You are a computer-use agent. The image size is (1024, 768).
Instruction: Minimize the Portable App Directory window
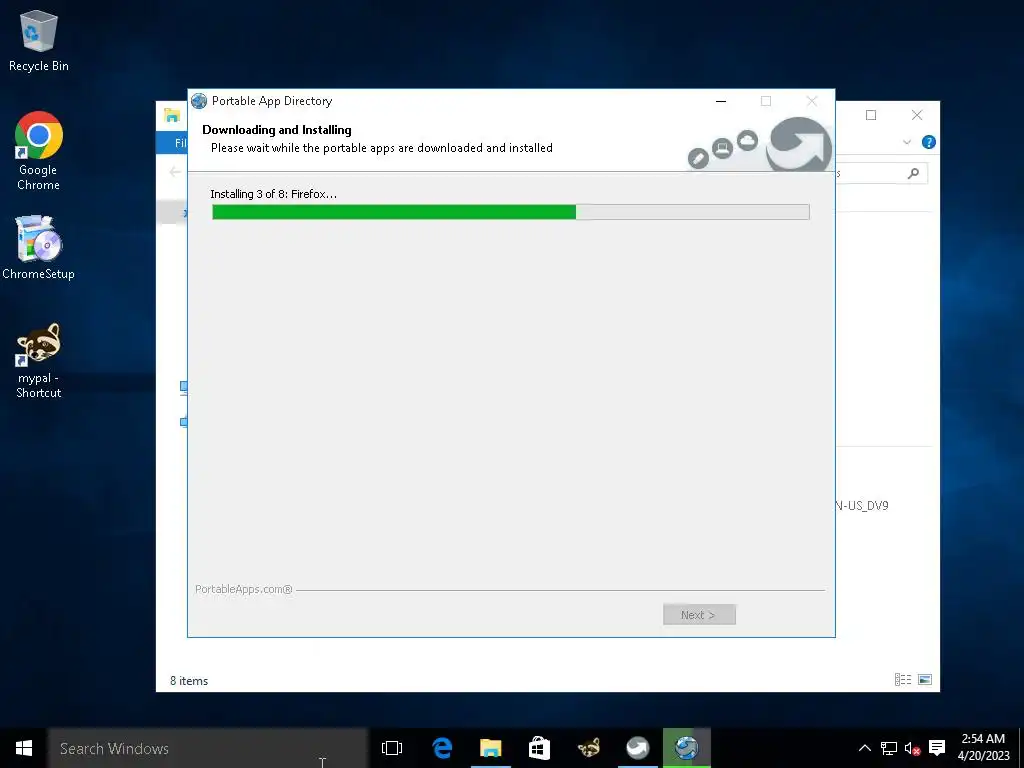[721, 101]
